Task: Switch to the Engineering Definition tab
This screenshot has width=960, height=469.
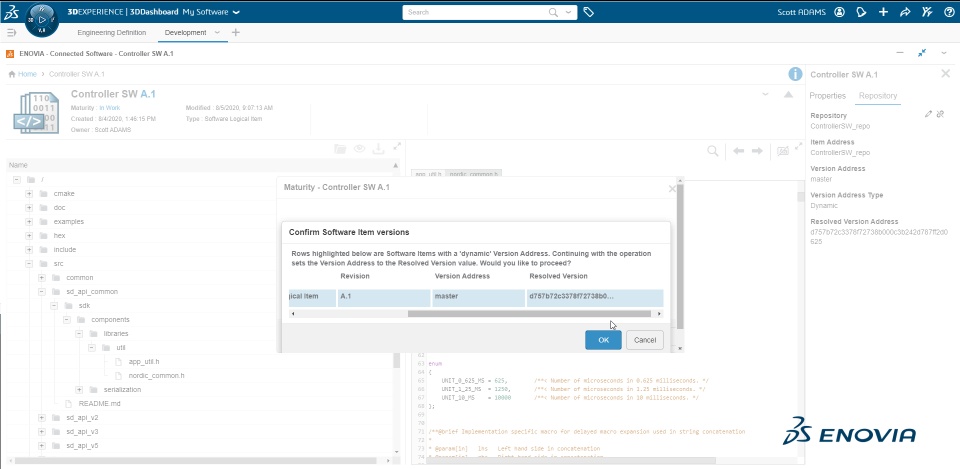Action: (x=111, y=32)
